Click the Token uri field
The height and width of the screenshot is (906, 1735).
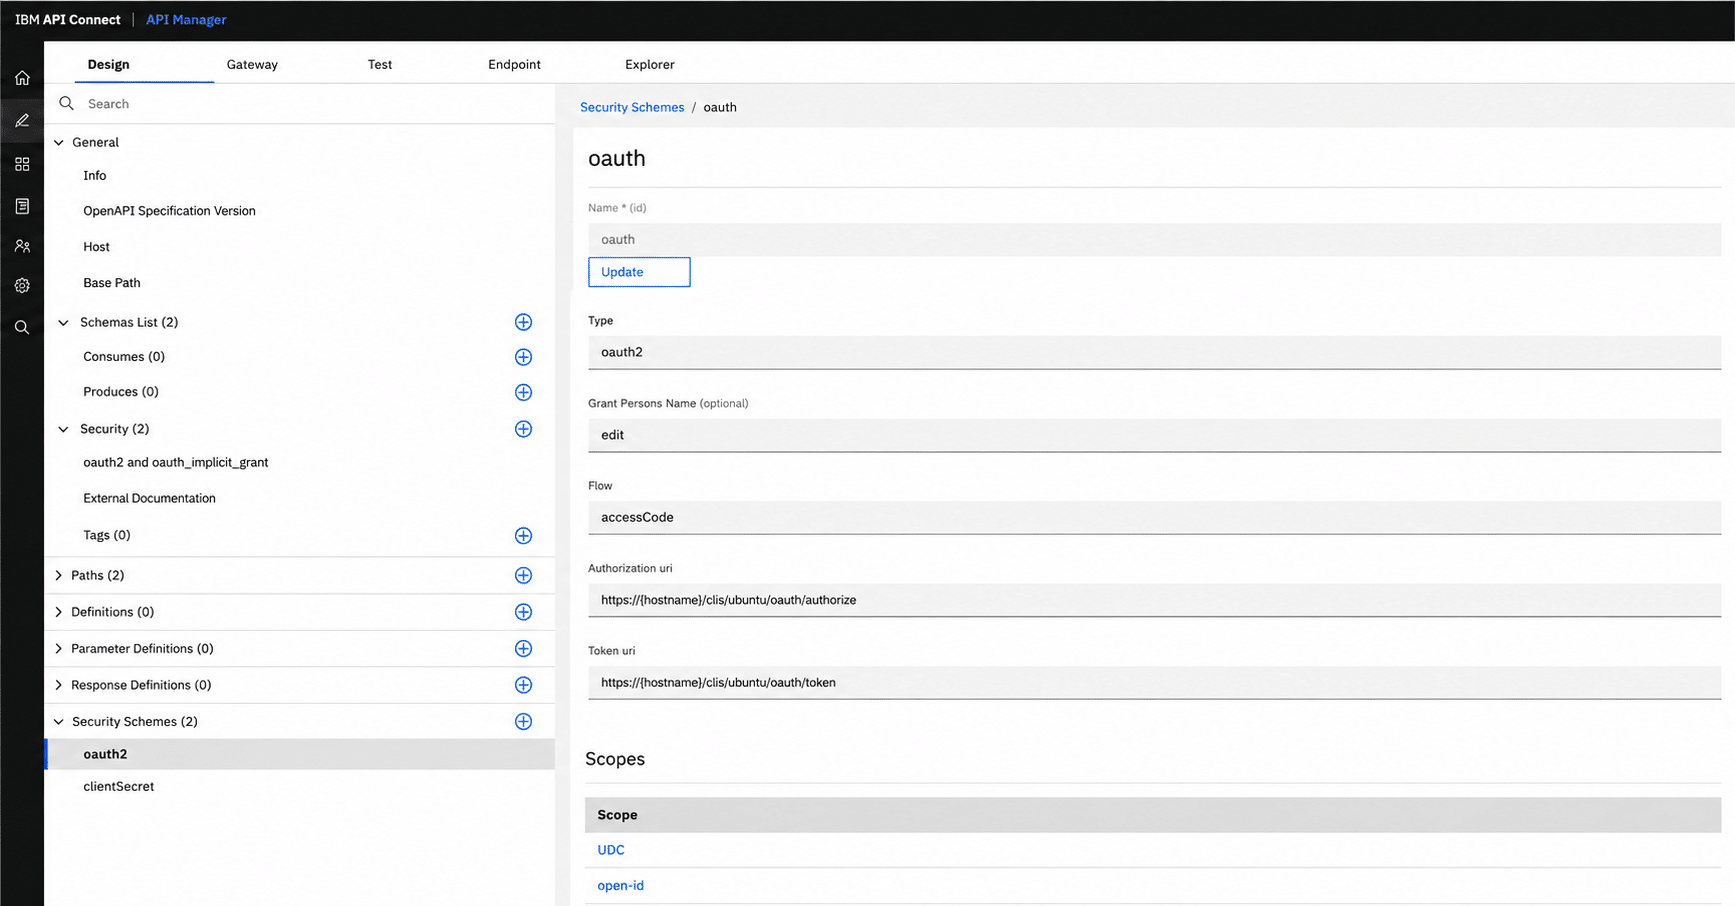1154,683
